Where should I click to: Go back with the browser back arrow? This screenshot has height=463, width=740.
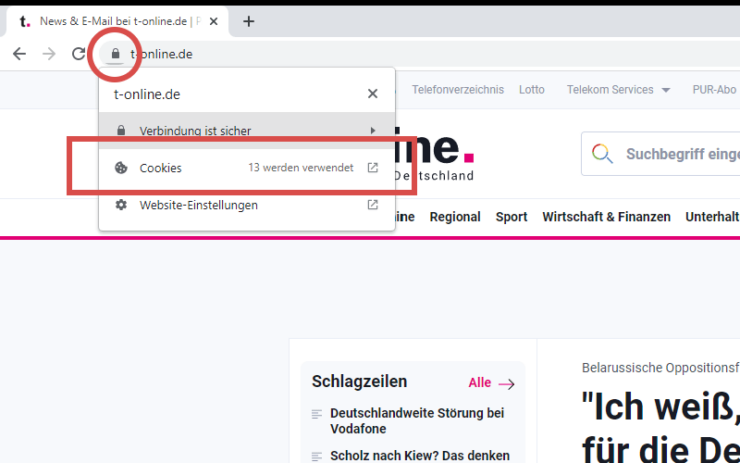pos(19,54)
